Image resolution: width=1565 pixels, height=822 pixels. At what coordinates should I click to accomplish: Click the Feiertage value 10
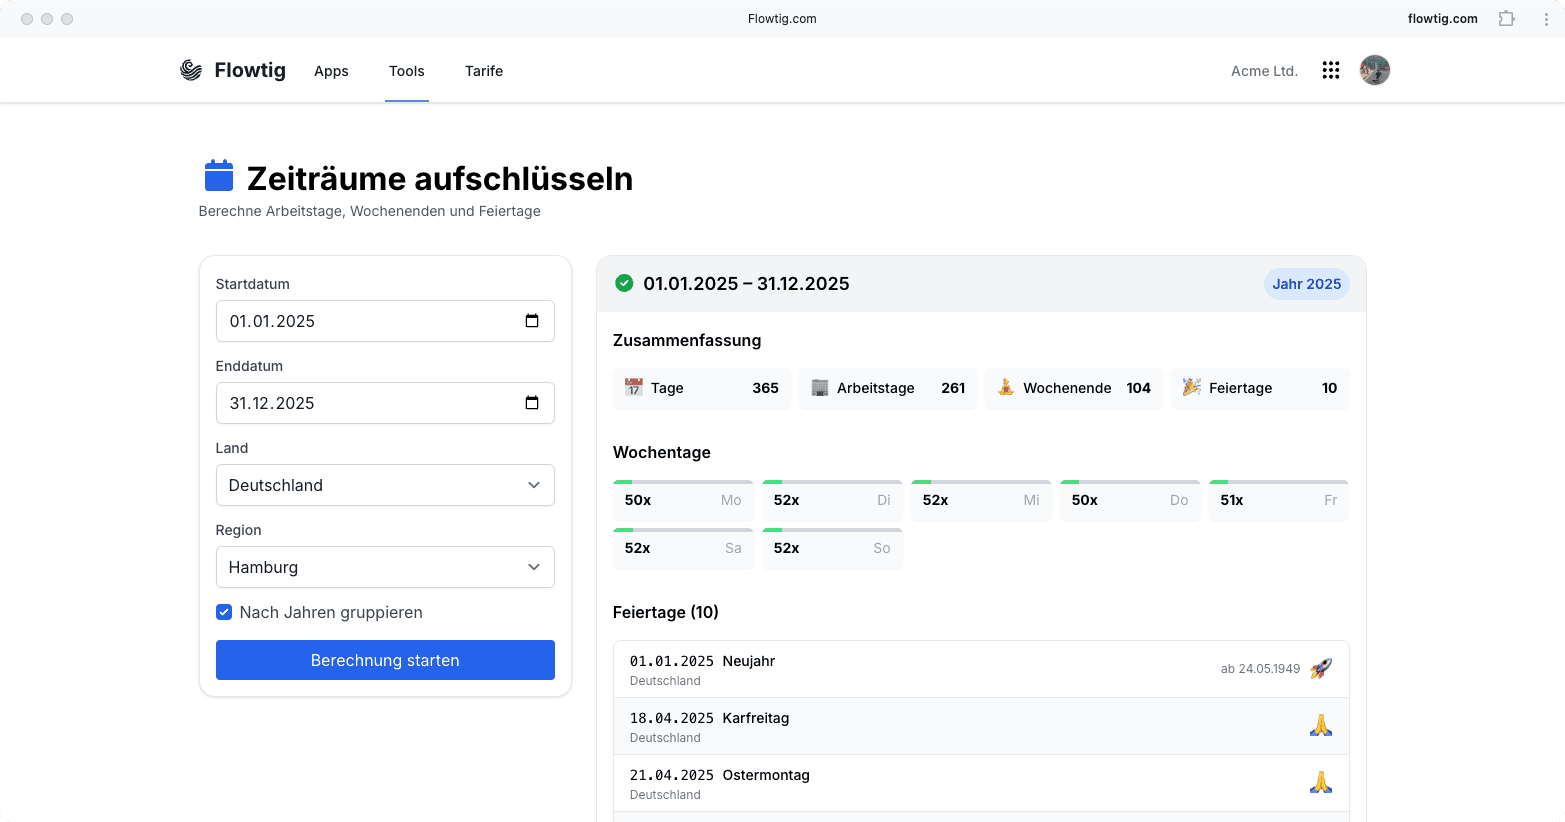tap(1329, 388)
